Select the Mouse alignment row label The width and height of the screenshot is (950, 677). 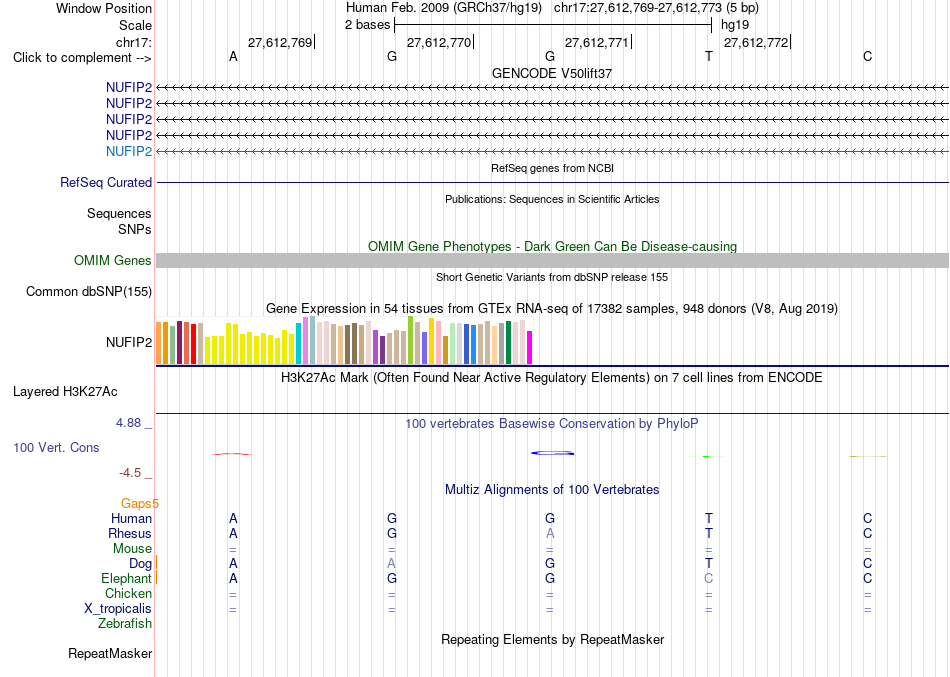[x=132, y=549]
